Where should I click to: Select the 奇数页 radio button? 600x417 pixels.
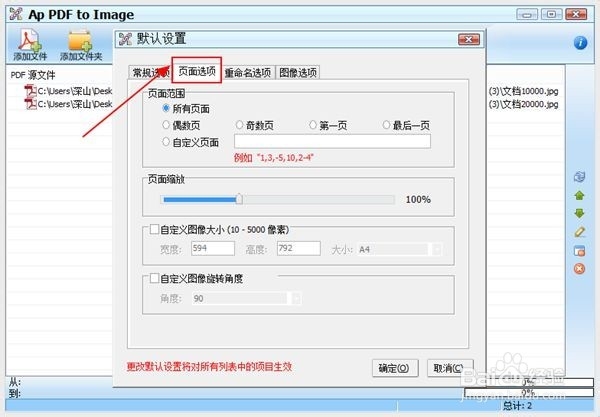click(x=239, y=125)
